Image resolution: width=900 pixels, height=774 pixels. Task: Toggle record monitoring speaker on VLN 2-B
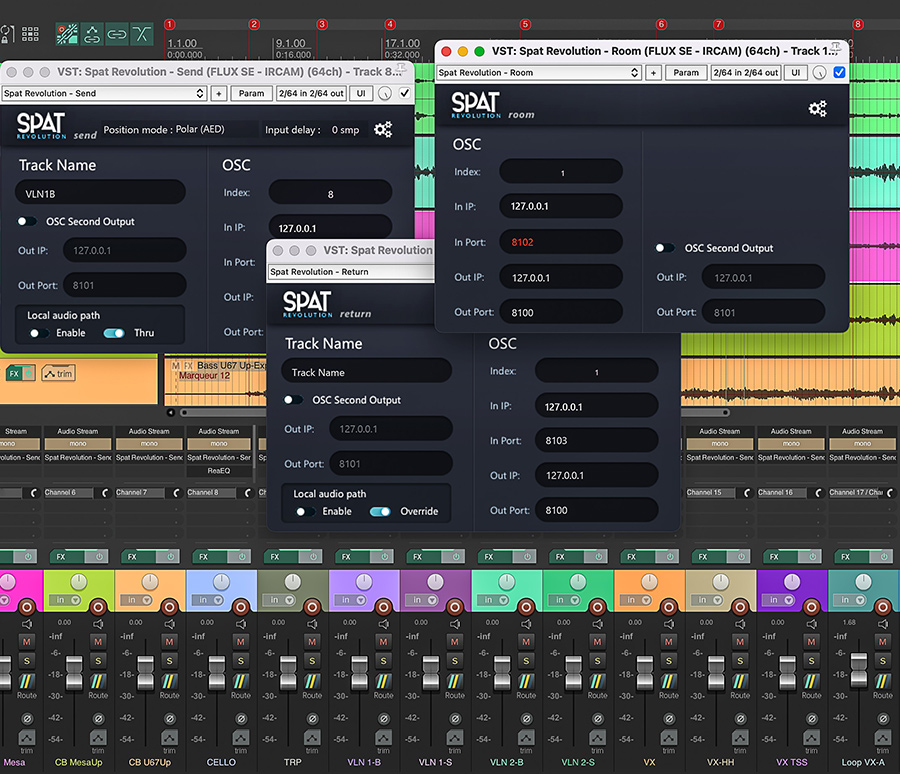[526, 624]
